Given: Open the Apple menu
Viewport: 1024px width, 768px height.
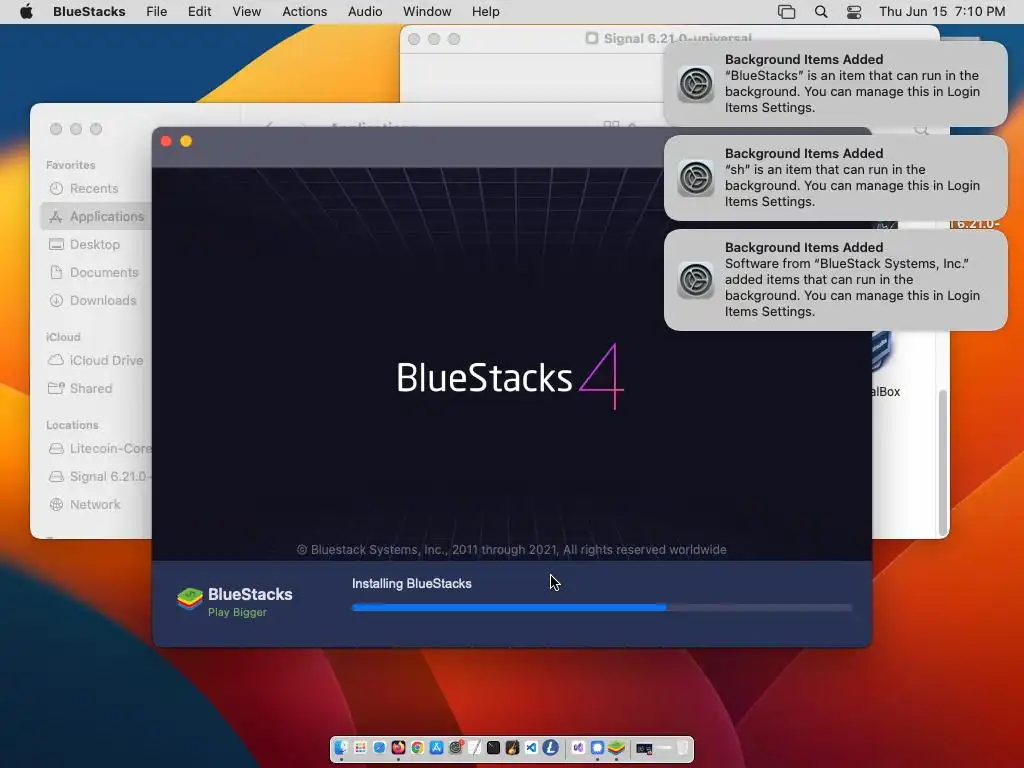Looking at the screenshot, I should pos(26,12).
